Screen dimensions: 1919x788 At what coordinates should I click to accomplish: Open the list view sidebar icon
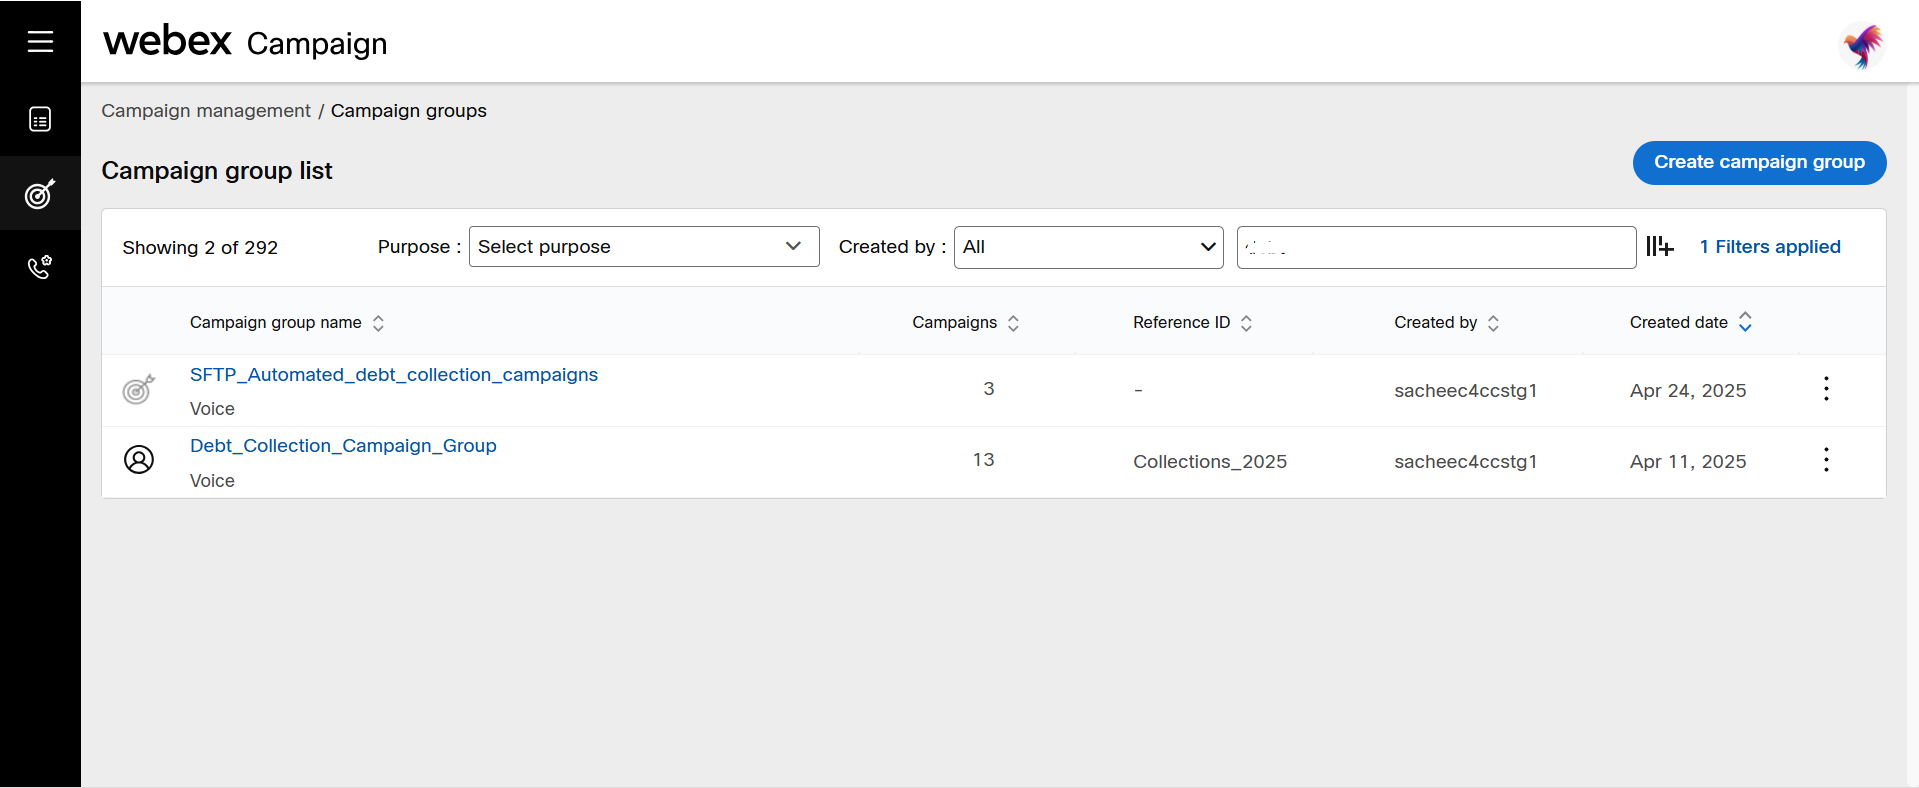(x=40, y=120)
